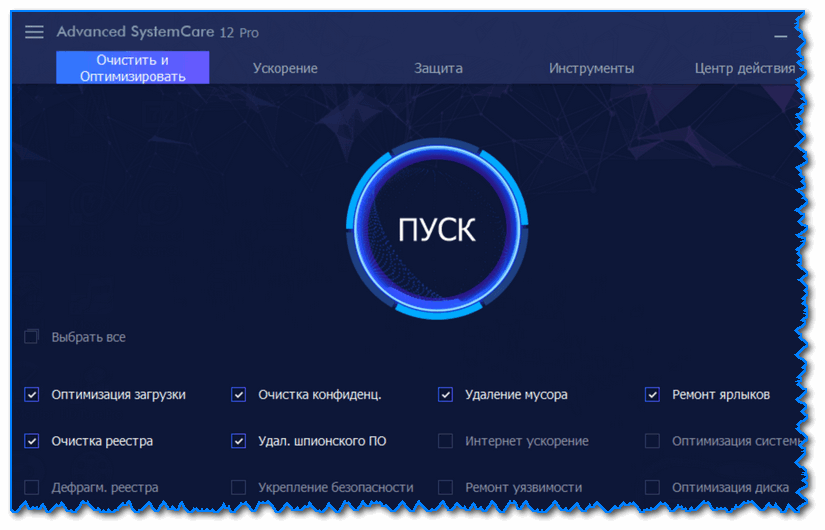825x530 pixels.
Task: Switch to the Ускорение tab
Action: pyautogui.click(x=285, y=68)
